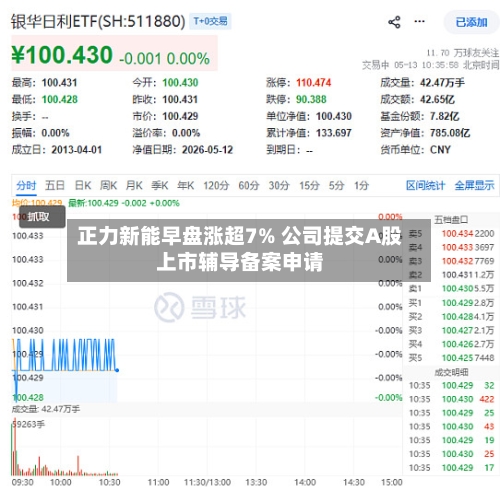The image size is (500, 502).
Task: Click the 卖3 order row 100.432
Action: 451,261
